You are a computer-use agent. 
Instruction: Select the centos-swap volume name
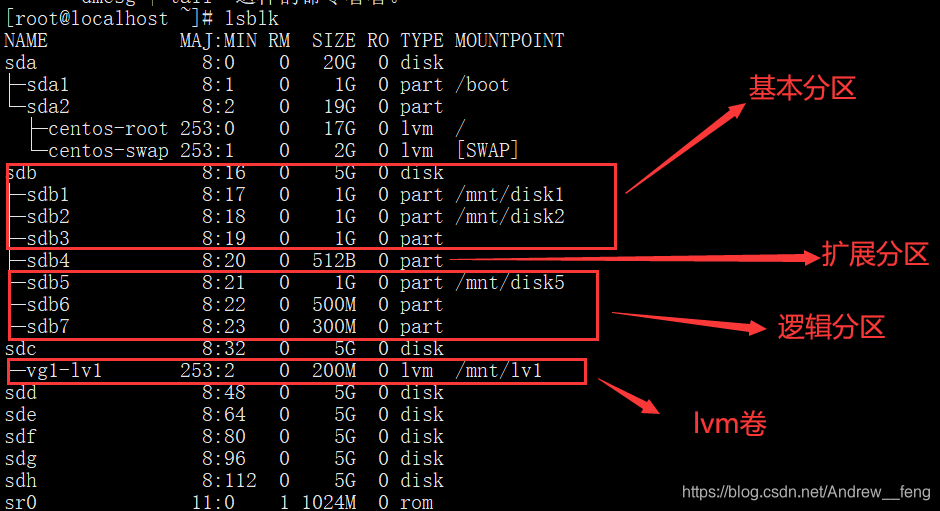click(x=109, y=151)
